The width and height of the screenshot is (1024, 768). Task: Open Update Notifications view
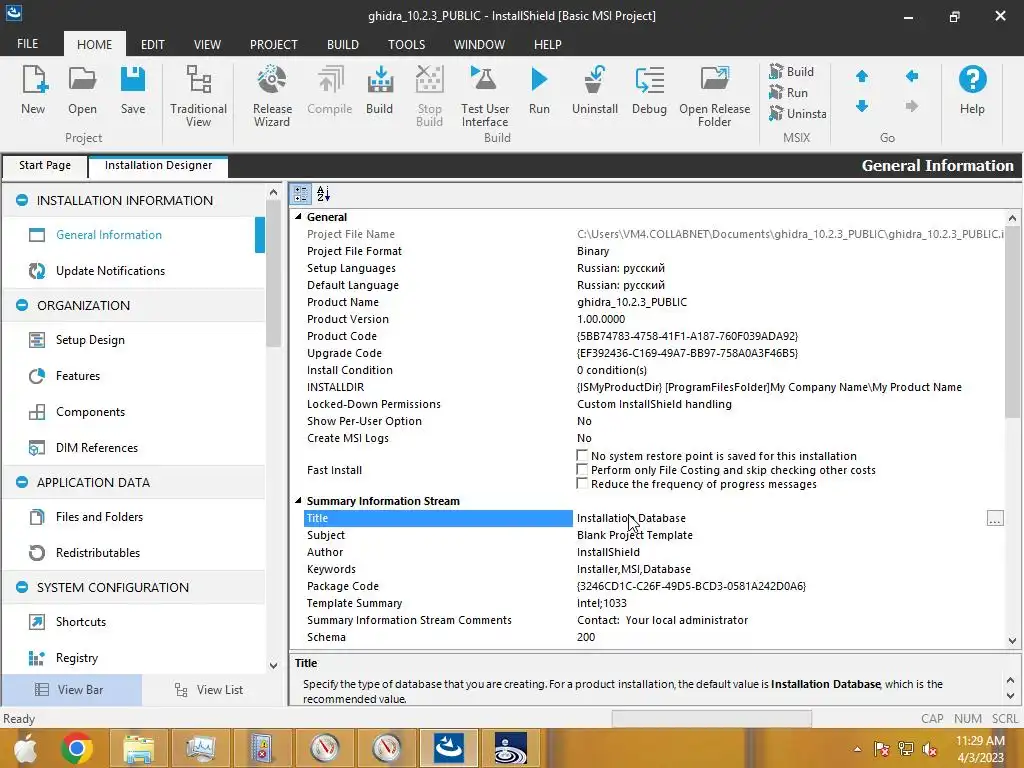click(110, 271)
